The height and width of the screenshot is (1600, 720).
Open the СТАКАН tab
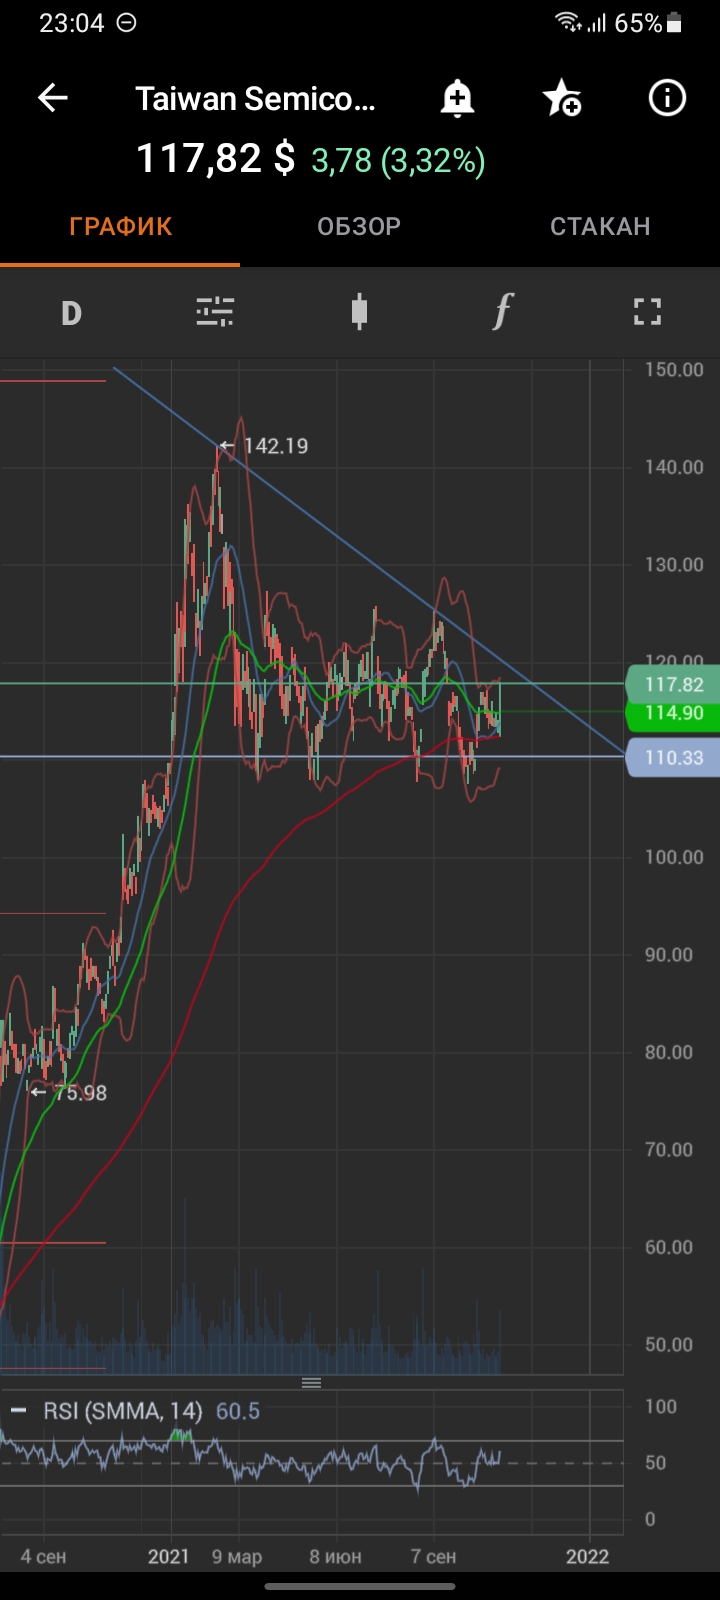pyautogui.click(x=600, y=227)
